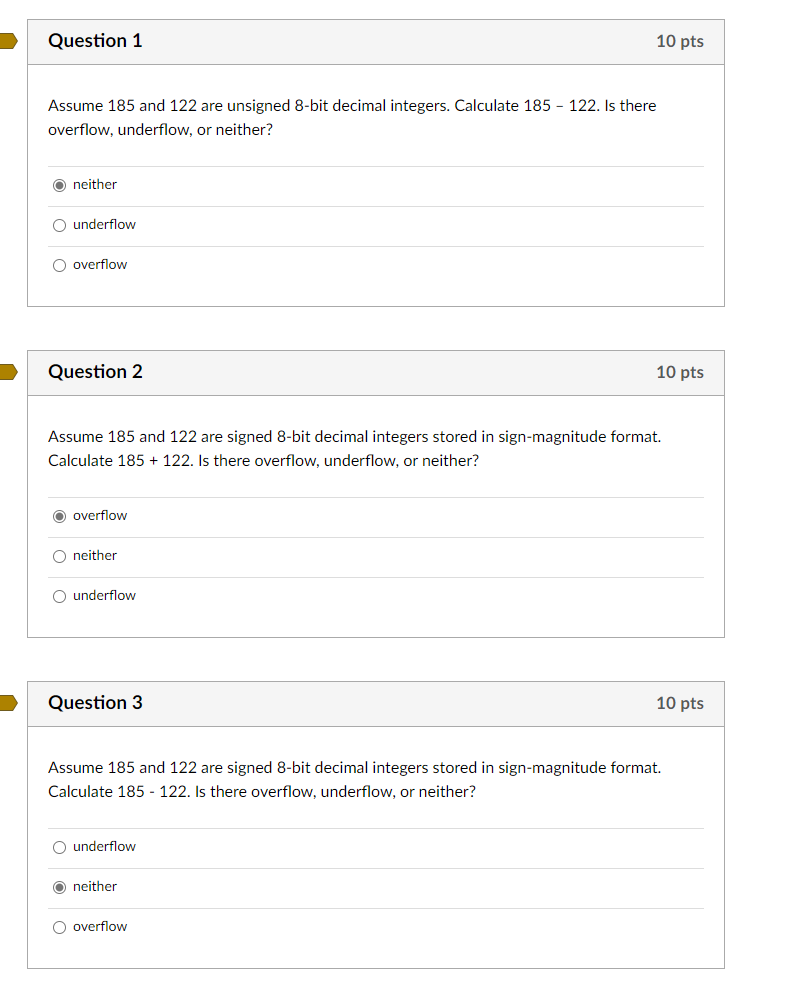This screenshot has width=806, height=993.
Task: Click the Question 1 header title
Action: tap(95, 41)
